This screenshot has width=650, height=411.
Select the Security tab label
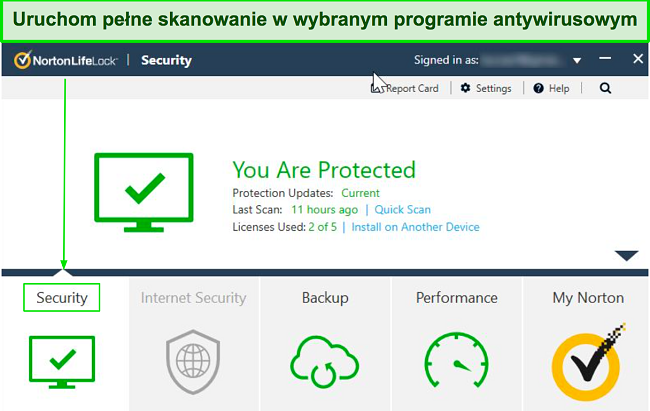pyautogui.click(x=62, y=297)
